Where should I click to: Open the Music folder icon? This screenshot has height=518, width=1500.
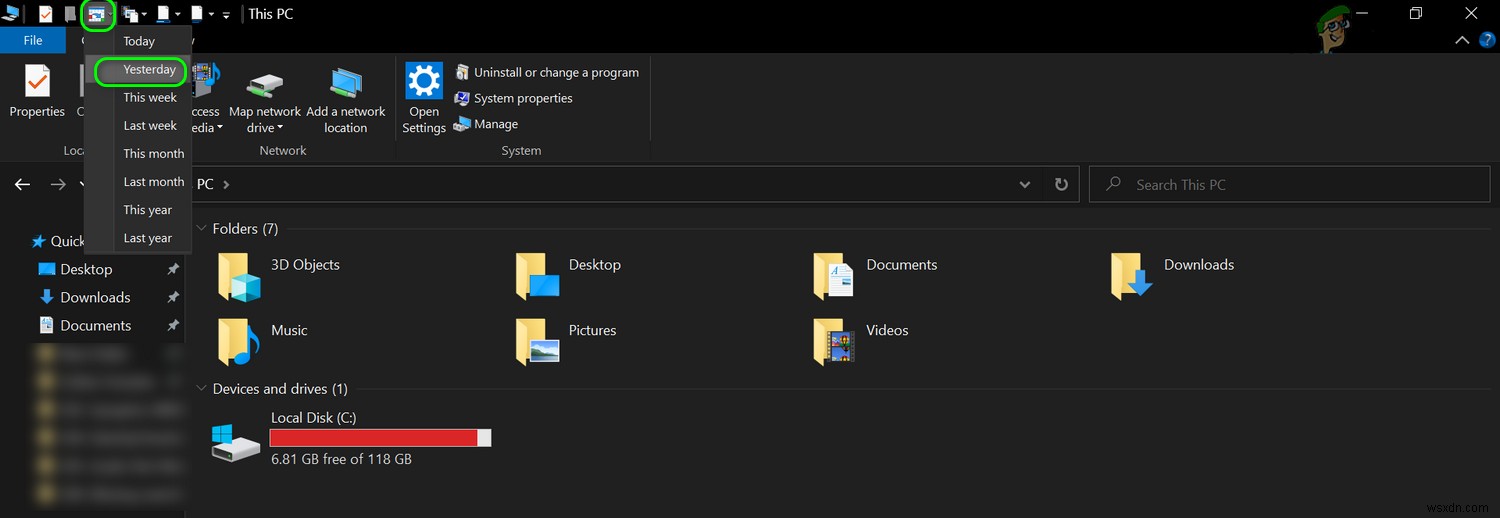(239, 342)
